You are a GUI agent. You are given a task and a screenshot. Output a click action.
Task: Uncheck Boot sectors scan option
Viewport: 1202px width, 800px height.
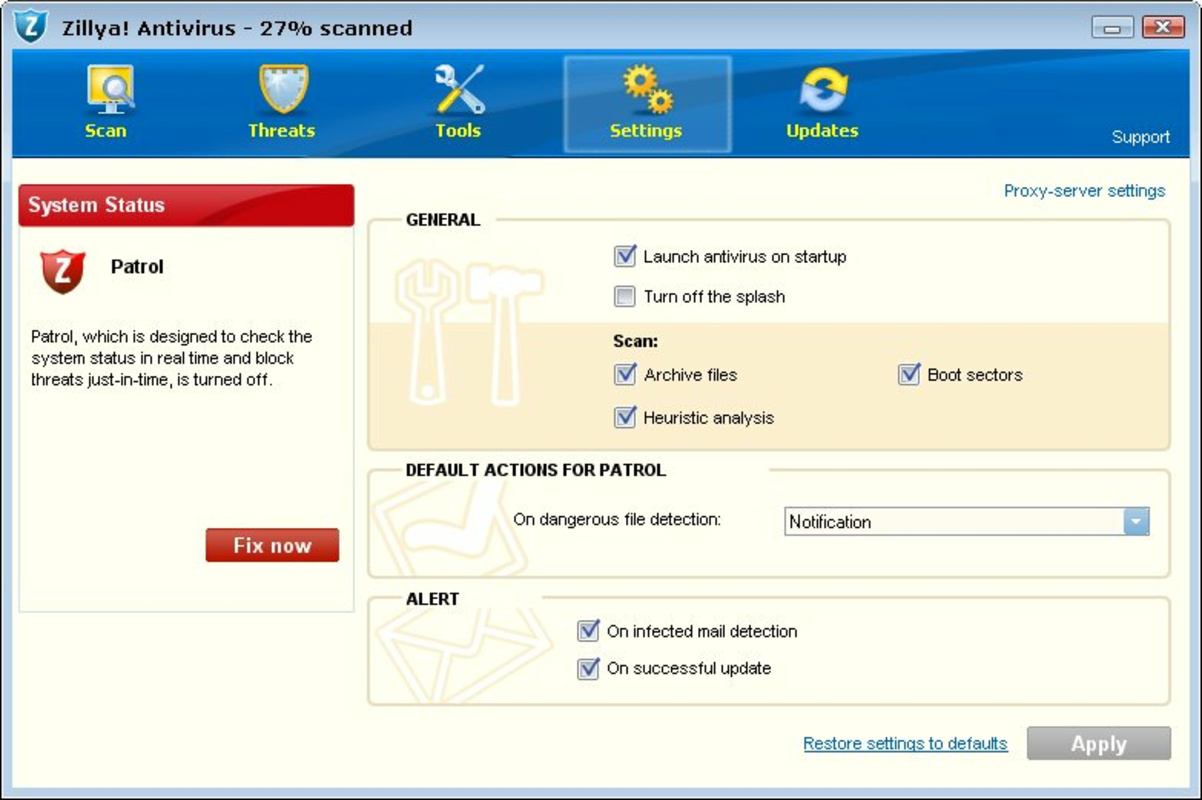pyautogui.click(x=909, y=374)
